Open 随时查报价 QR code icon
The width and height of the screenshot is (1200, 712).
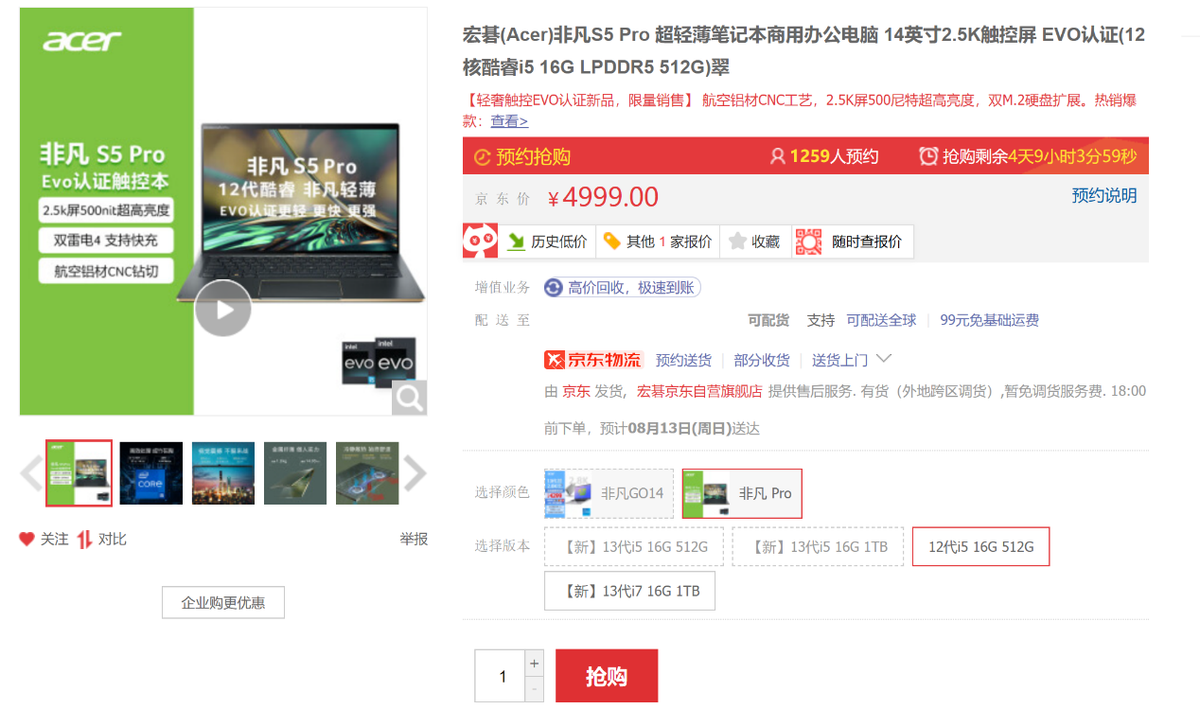(x=808, y=241)
